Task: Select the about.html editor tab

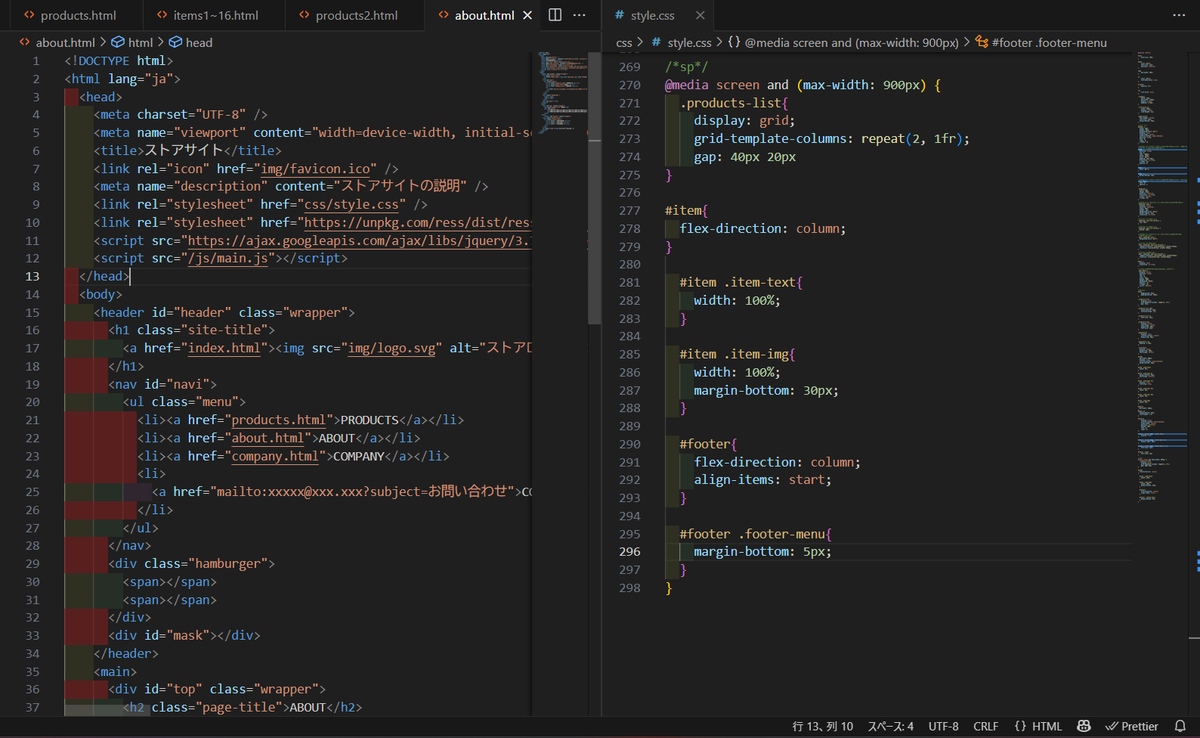Action: point(484,15)
